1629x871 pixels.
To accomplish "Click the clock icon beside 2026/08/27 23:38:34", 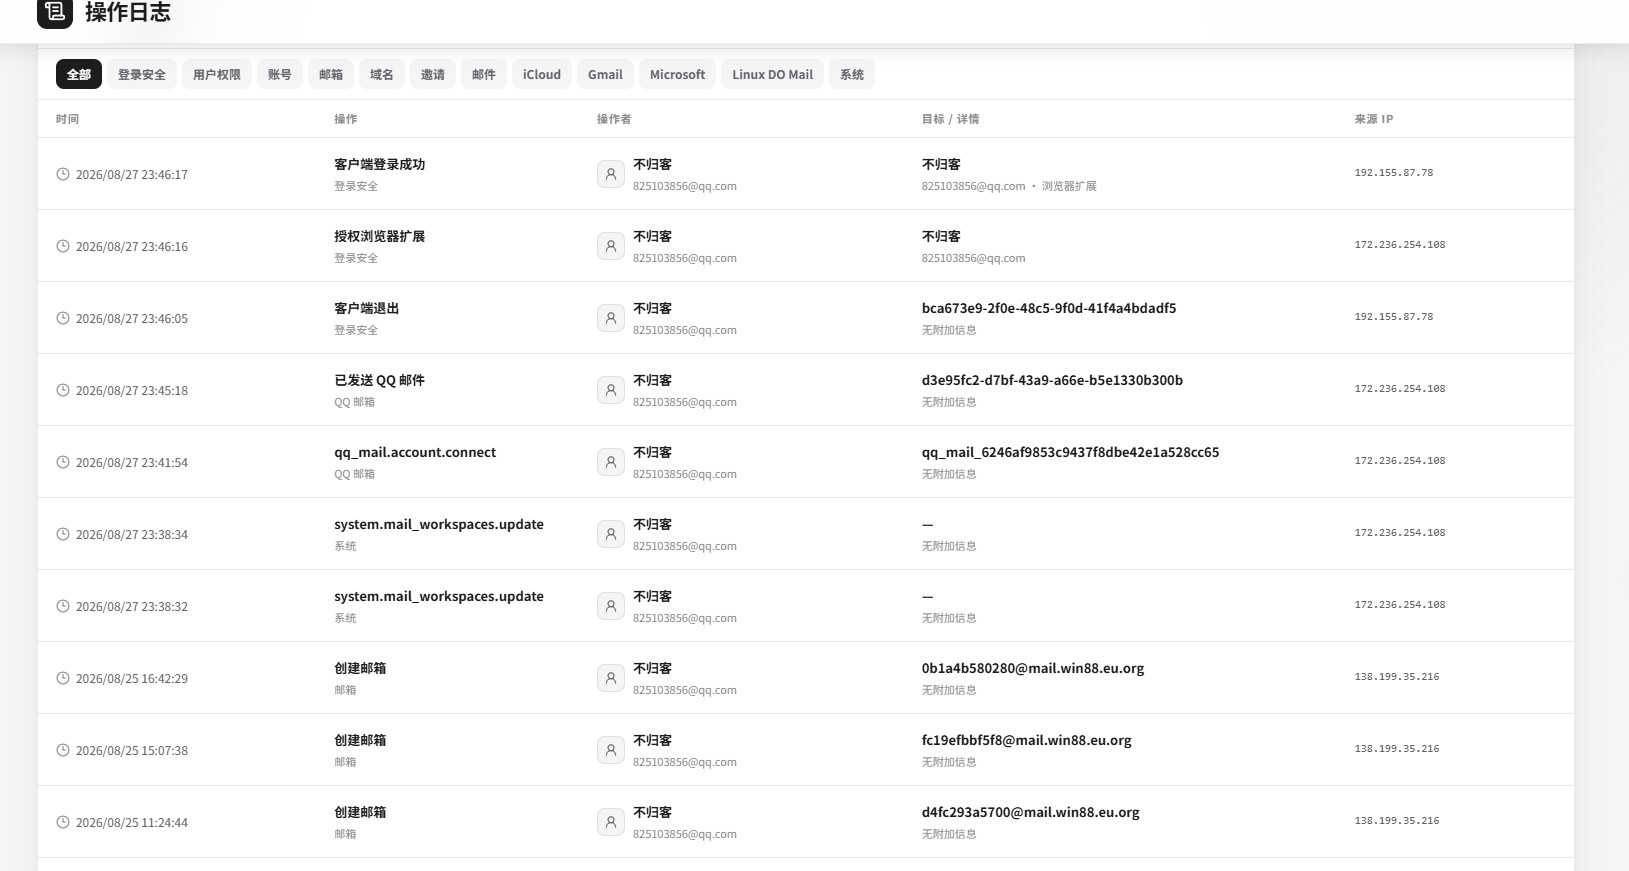I will click(63, 534).
